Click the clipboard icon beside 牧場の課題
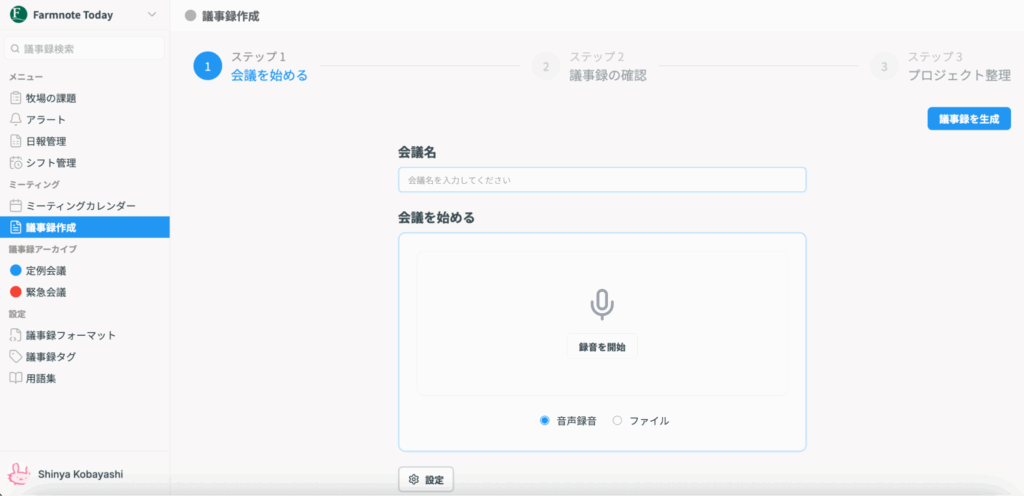 (15, 98)
